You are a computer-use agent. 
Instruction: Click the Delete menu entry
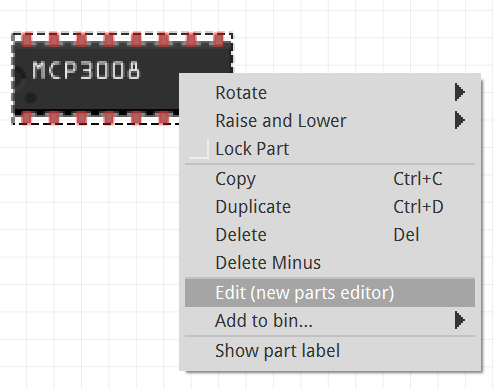[x=330, y=235]
